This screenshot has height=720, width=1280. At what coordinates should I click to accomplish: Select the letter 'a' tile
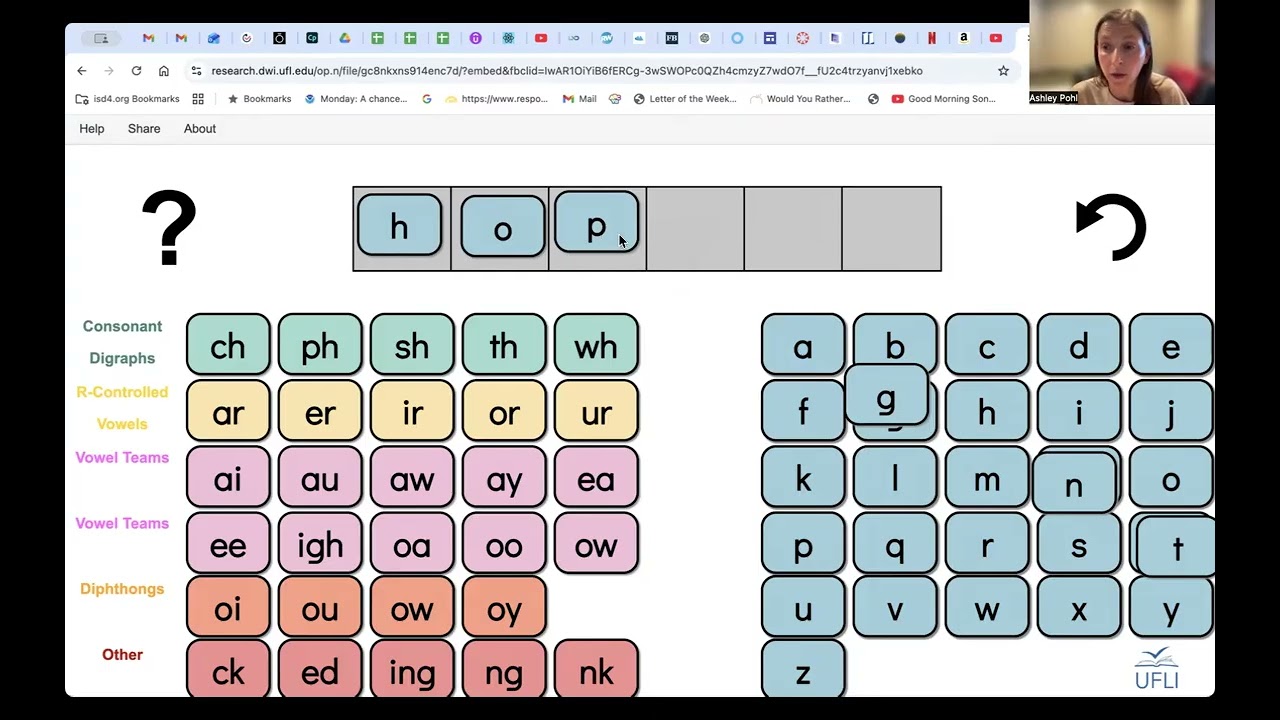pyautogui.click(x=803, y=346)
